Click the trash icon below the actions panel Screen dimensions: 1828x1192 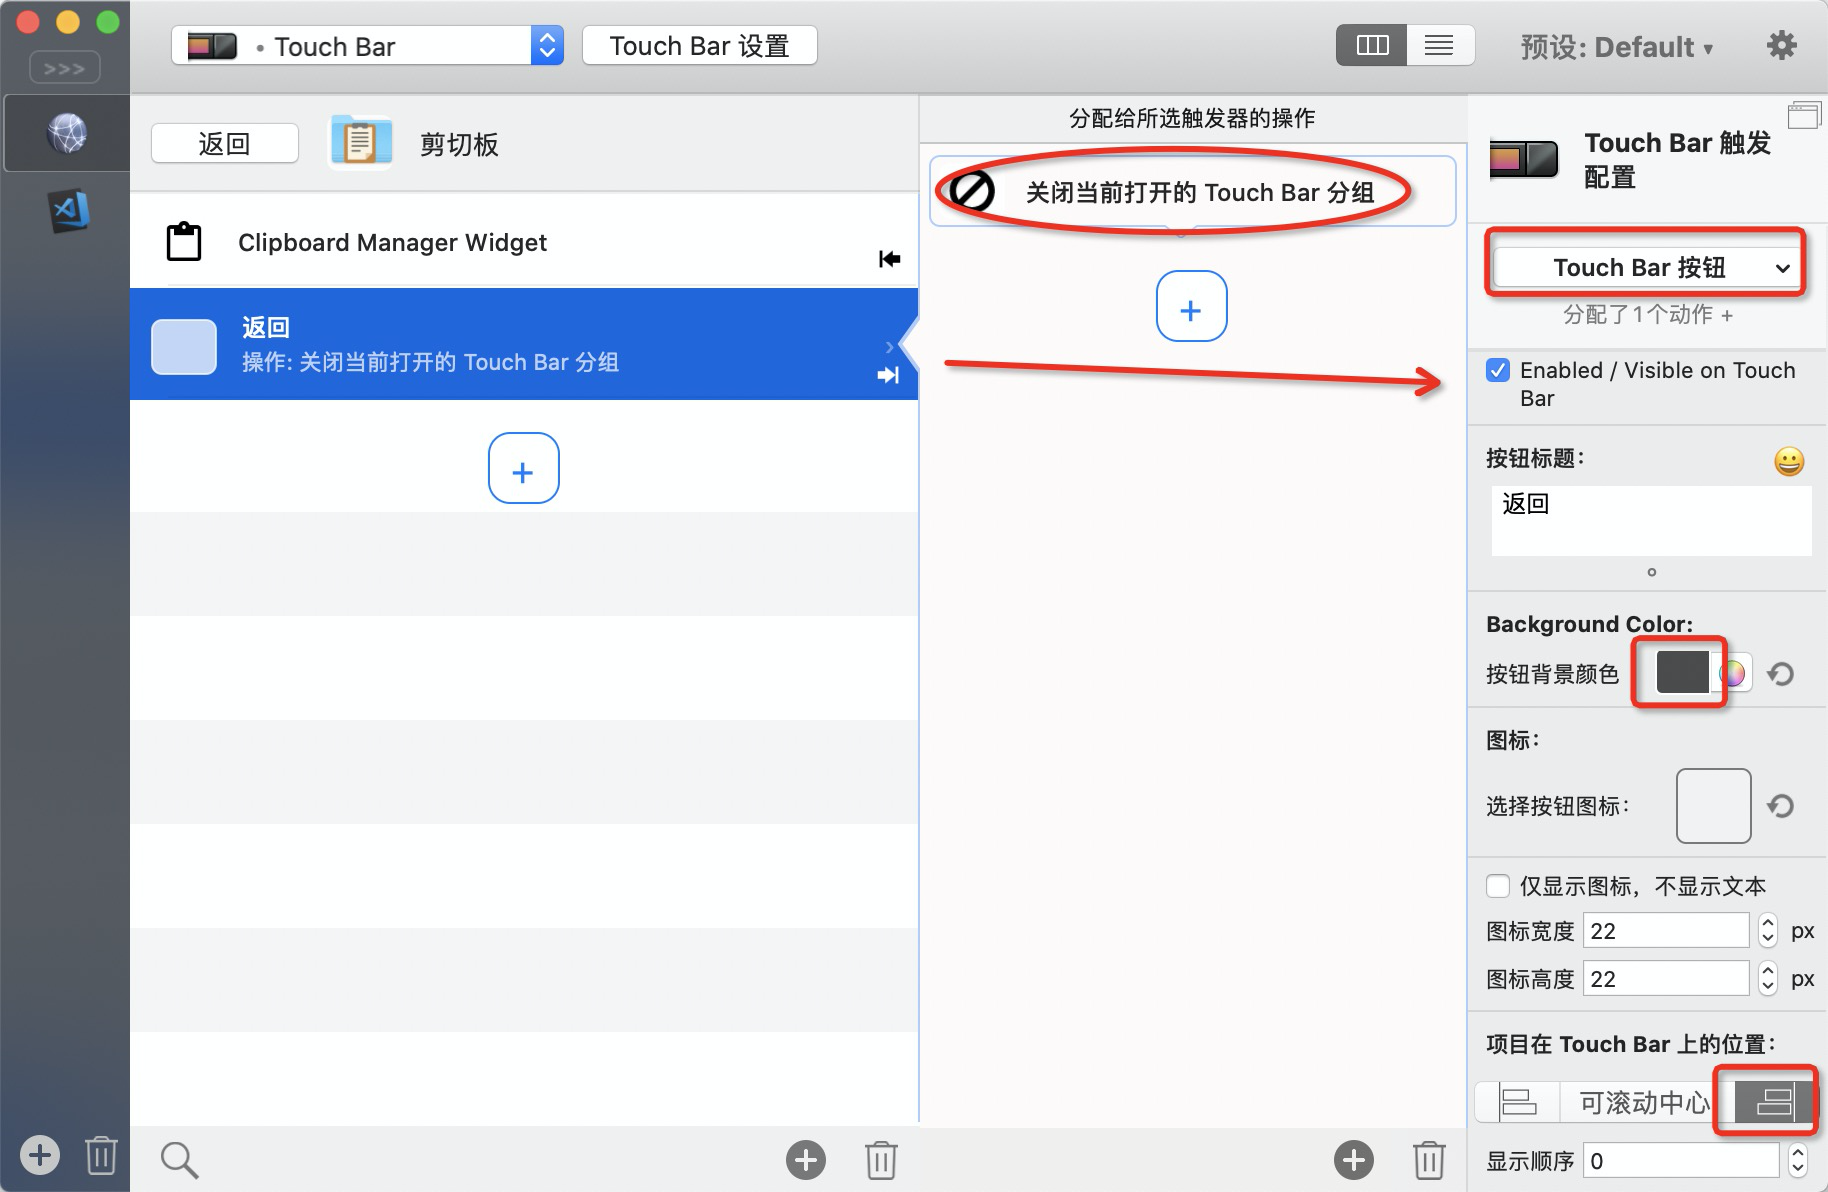coord(1428,1159)
